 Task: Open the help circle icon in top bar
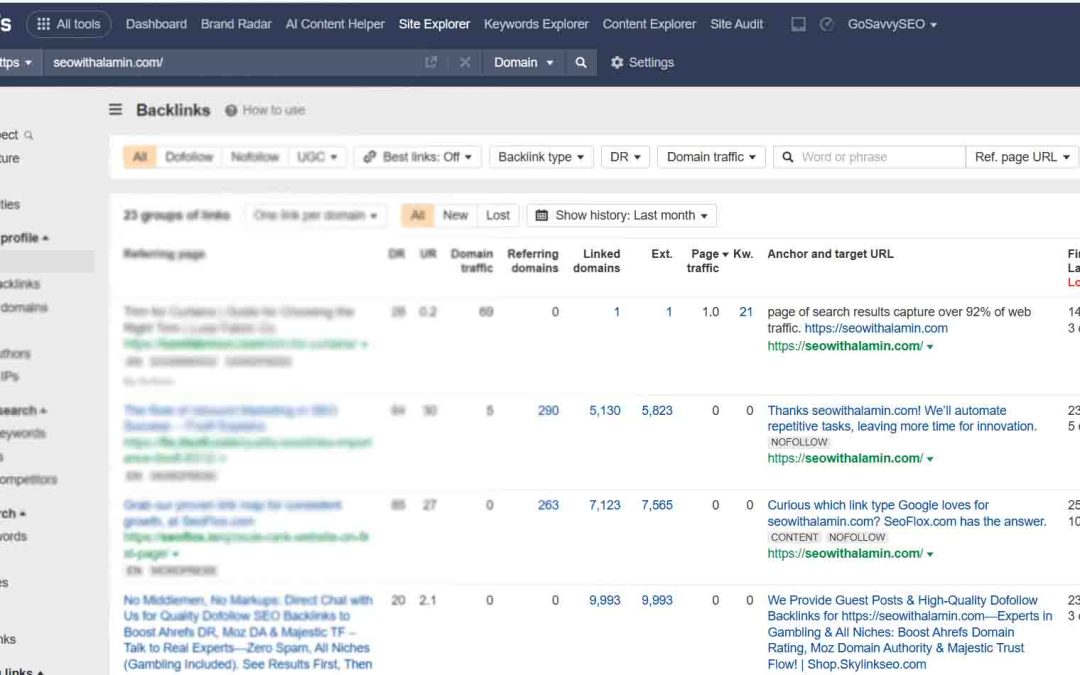pyautogui.click(x=827, y=24)
